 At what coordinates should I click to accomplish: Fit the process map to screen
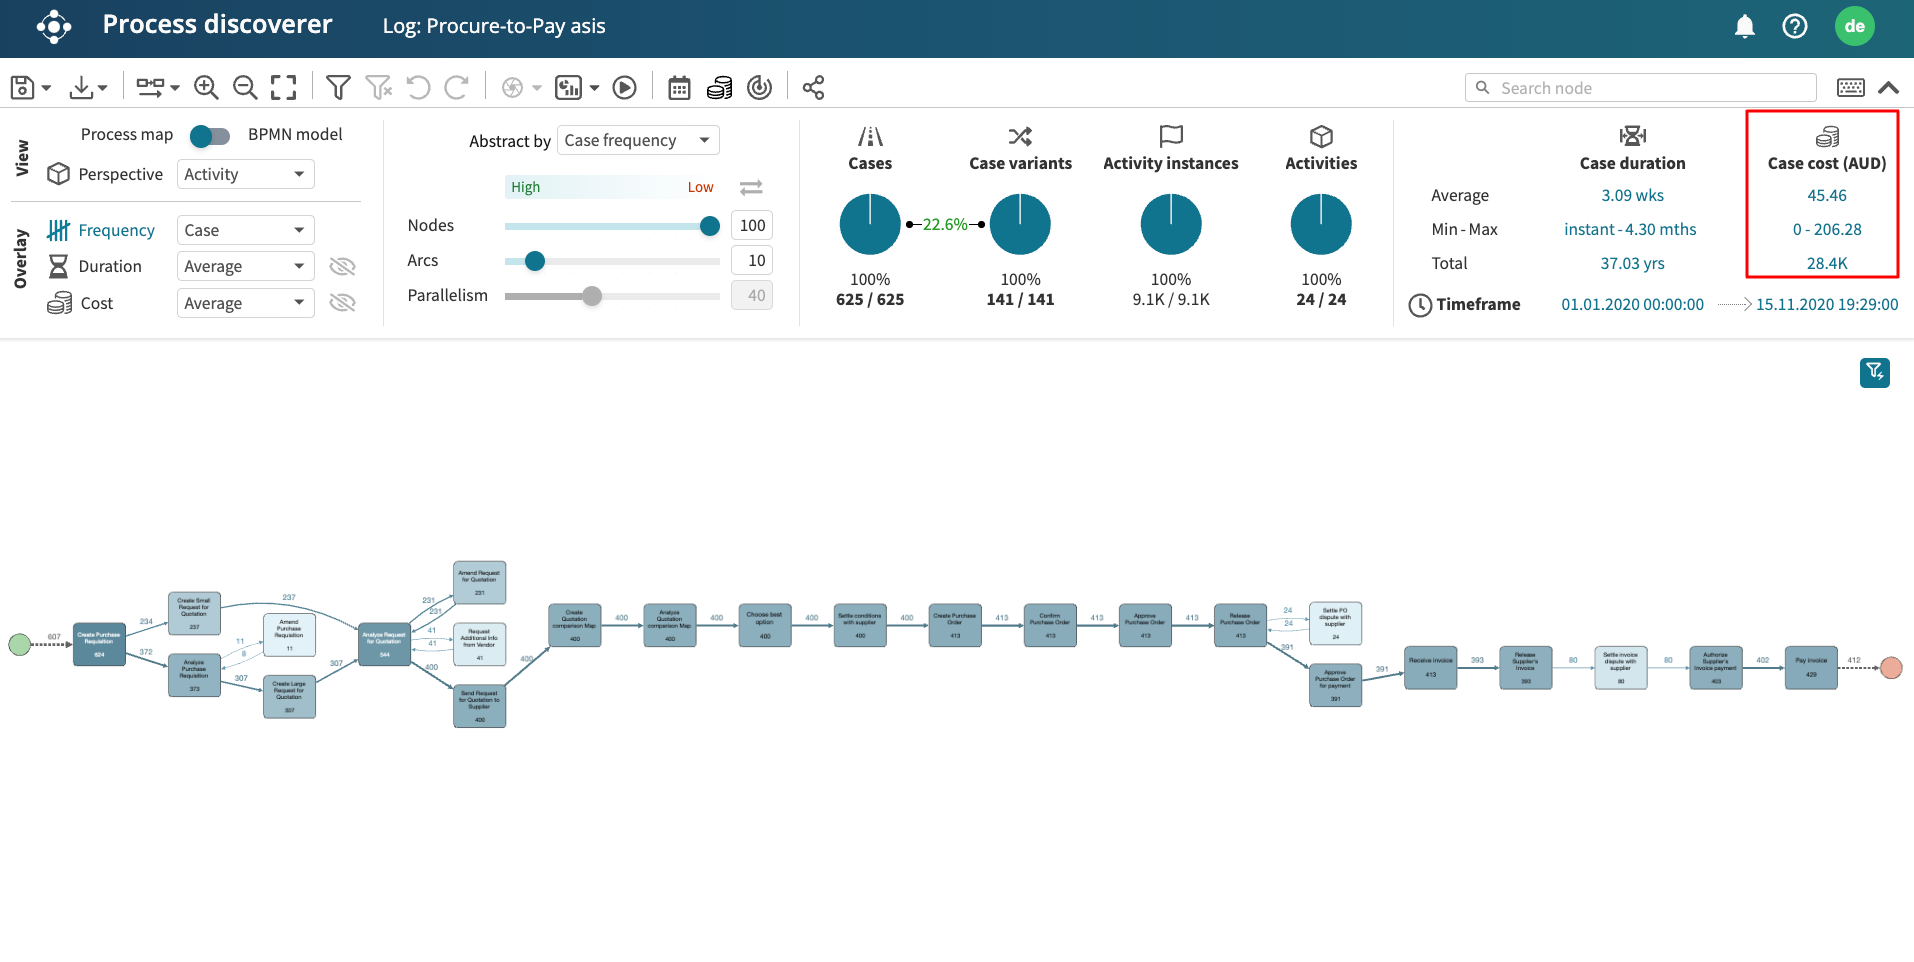click(284, 88)
